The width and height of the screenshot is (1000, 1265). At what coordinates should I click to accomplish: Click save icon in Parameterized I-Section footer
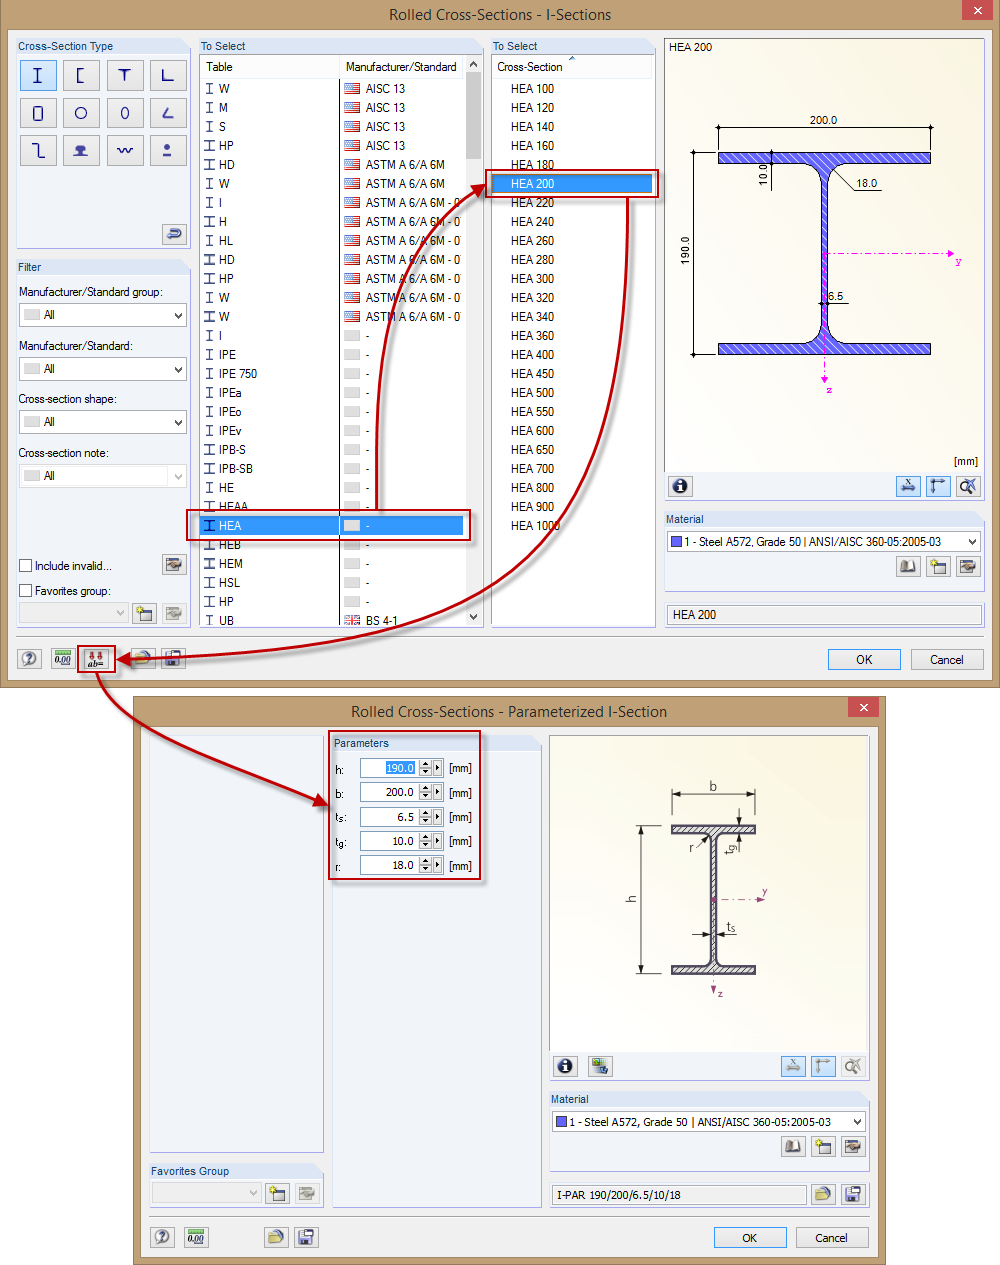307,1237
